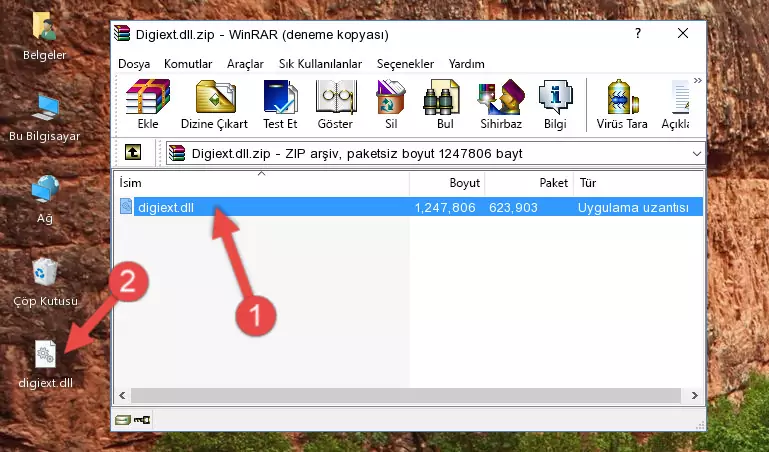Click the 1,247,806 size value
The height and width of the screenshot is (452, 769).
[445, 207]
